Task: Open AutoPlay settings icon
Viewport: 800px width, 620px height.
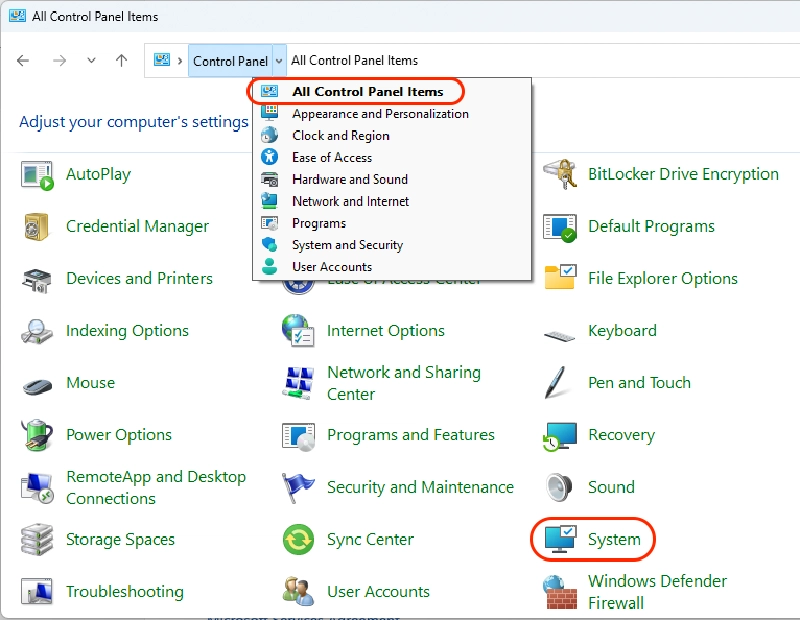Action: click(x=37, y=174)
